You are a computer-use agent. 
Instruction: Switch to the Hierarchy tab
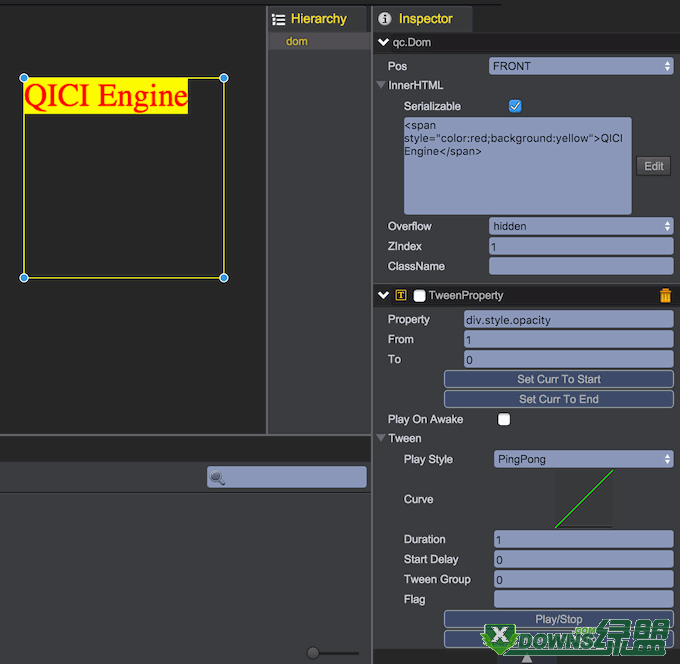pyautogui.click(x=318, y=19)
